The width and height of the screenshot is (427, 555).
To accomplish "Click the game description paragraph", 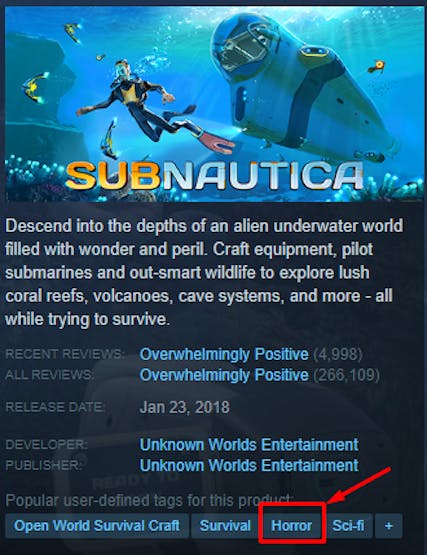I will (x=204, y=273).
